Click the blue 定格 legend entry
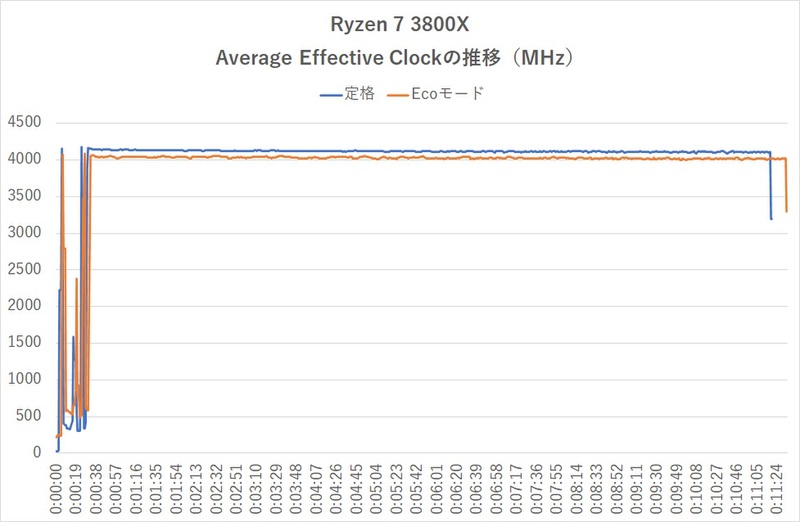 (x=347, y=94)
